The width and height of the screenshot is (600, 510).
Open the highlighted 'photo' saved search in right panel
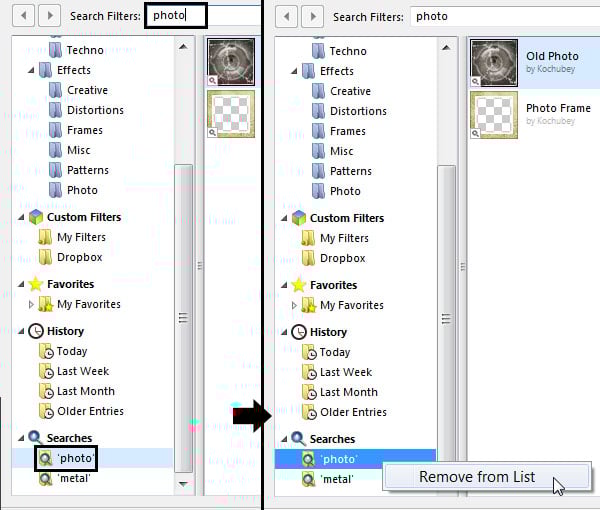point(338,459)
